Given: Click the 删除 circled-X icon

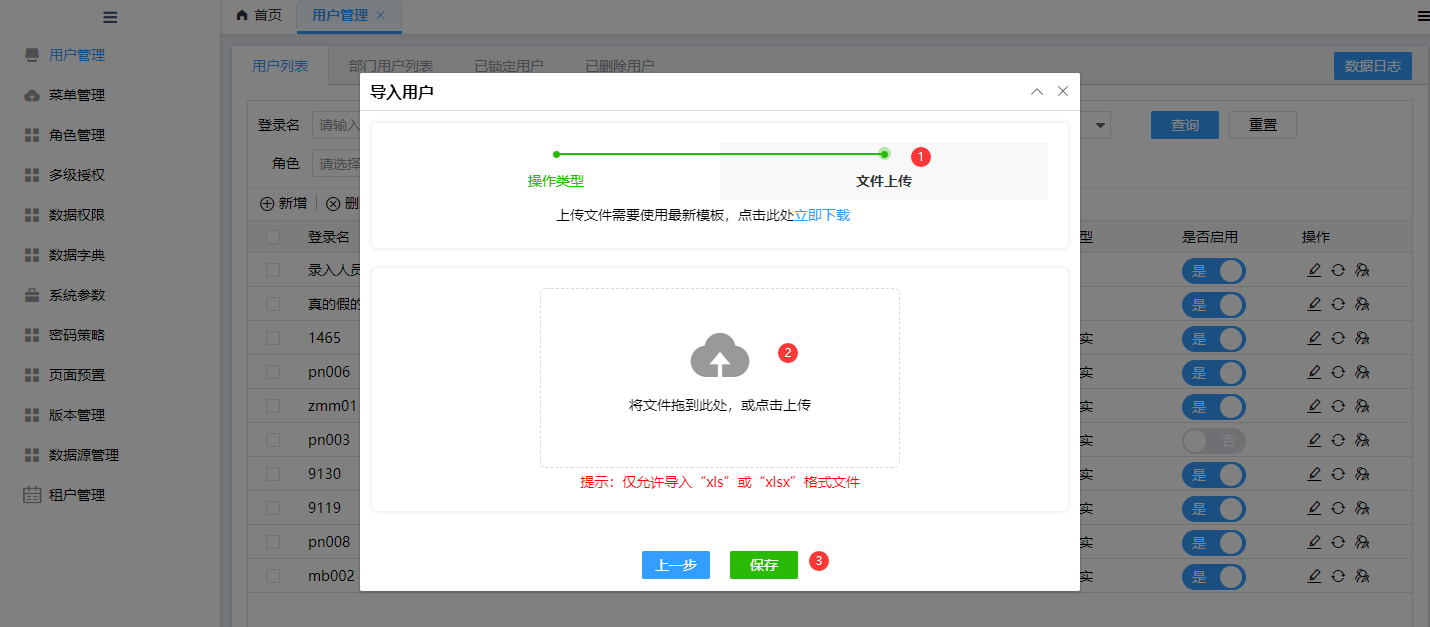Looking at the screenshot, I should tap(331, 203).
